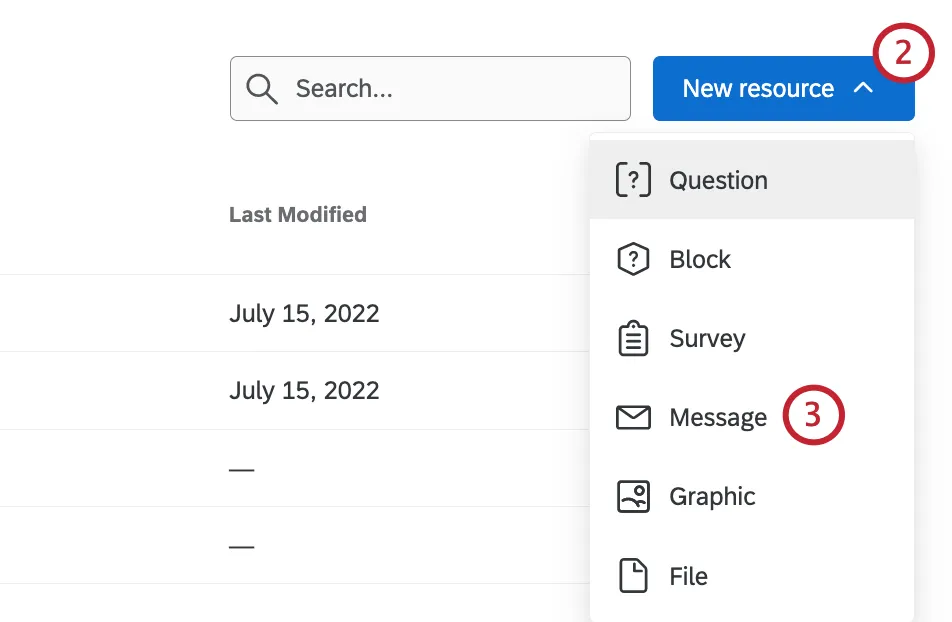Choose Message from the dropdown menu
952x622 pixels.
(x=716, y=417)
